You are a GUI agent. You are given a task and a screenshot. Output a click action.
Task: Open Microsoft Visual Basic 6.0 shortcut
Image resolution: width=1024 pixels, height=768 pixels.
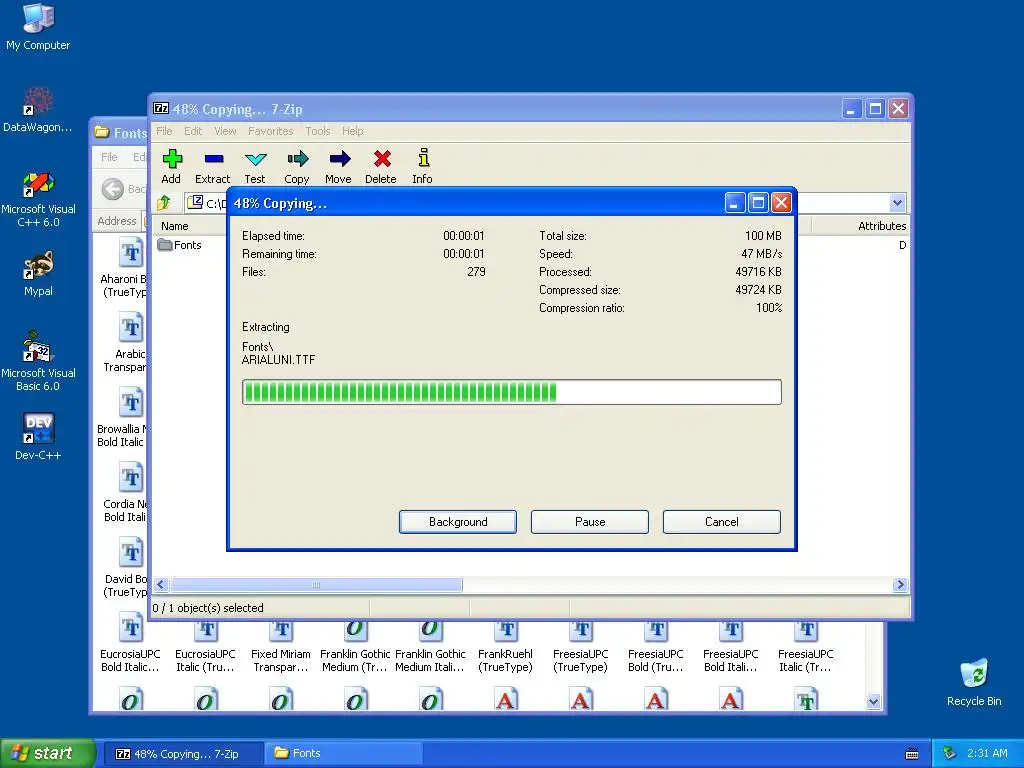pos(38,361)
